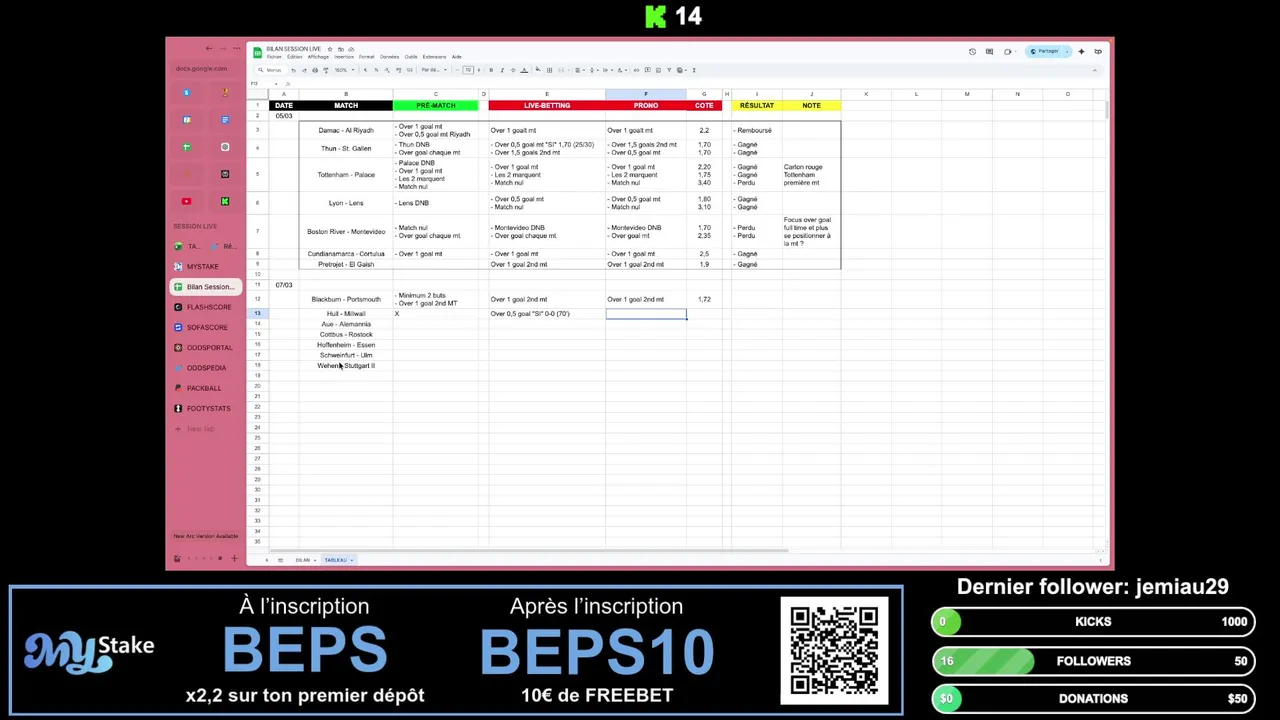This screenshot has width=1280, height=720.
Task: Add a comment from toolbar
Action: 647,70
